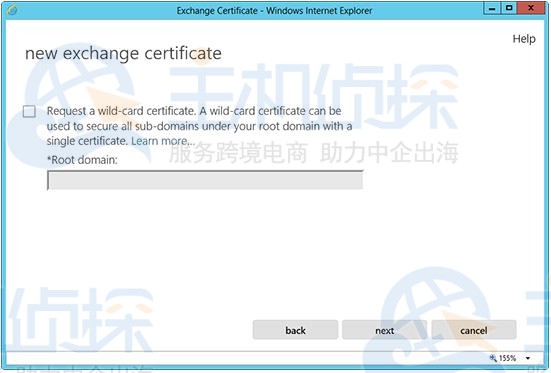Image resolution: width=551 pixels, height=373 pixels.
Task: Open the Learn more link
Action: pyautogui.click(x=163, y=141)
